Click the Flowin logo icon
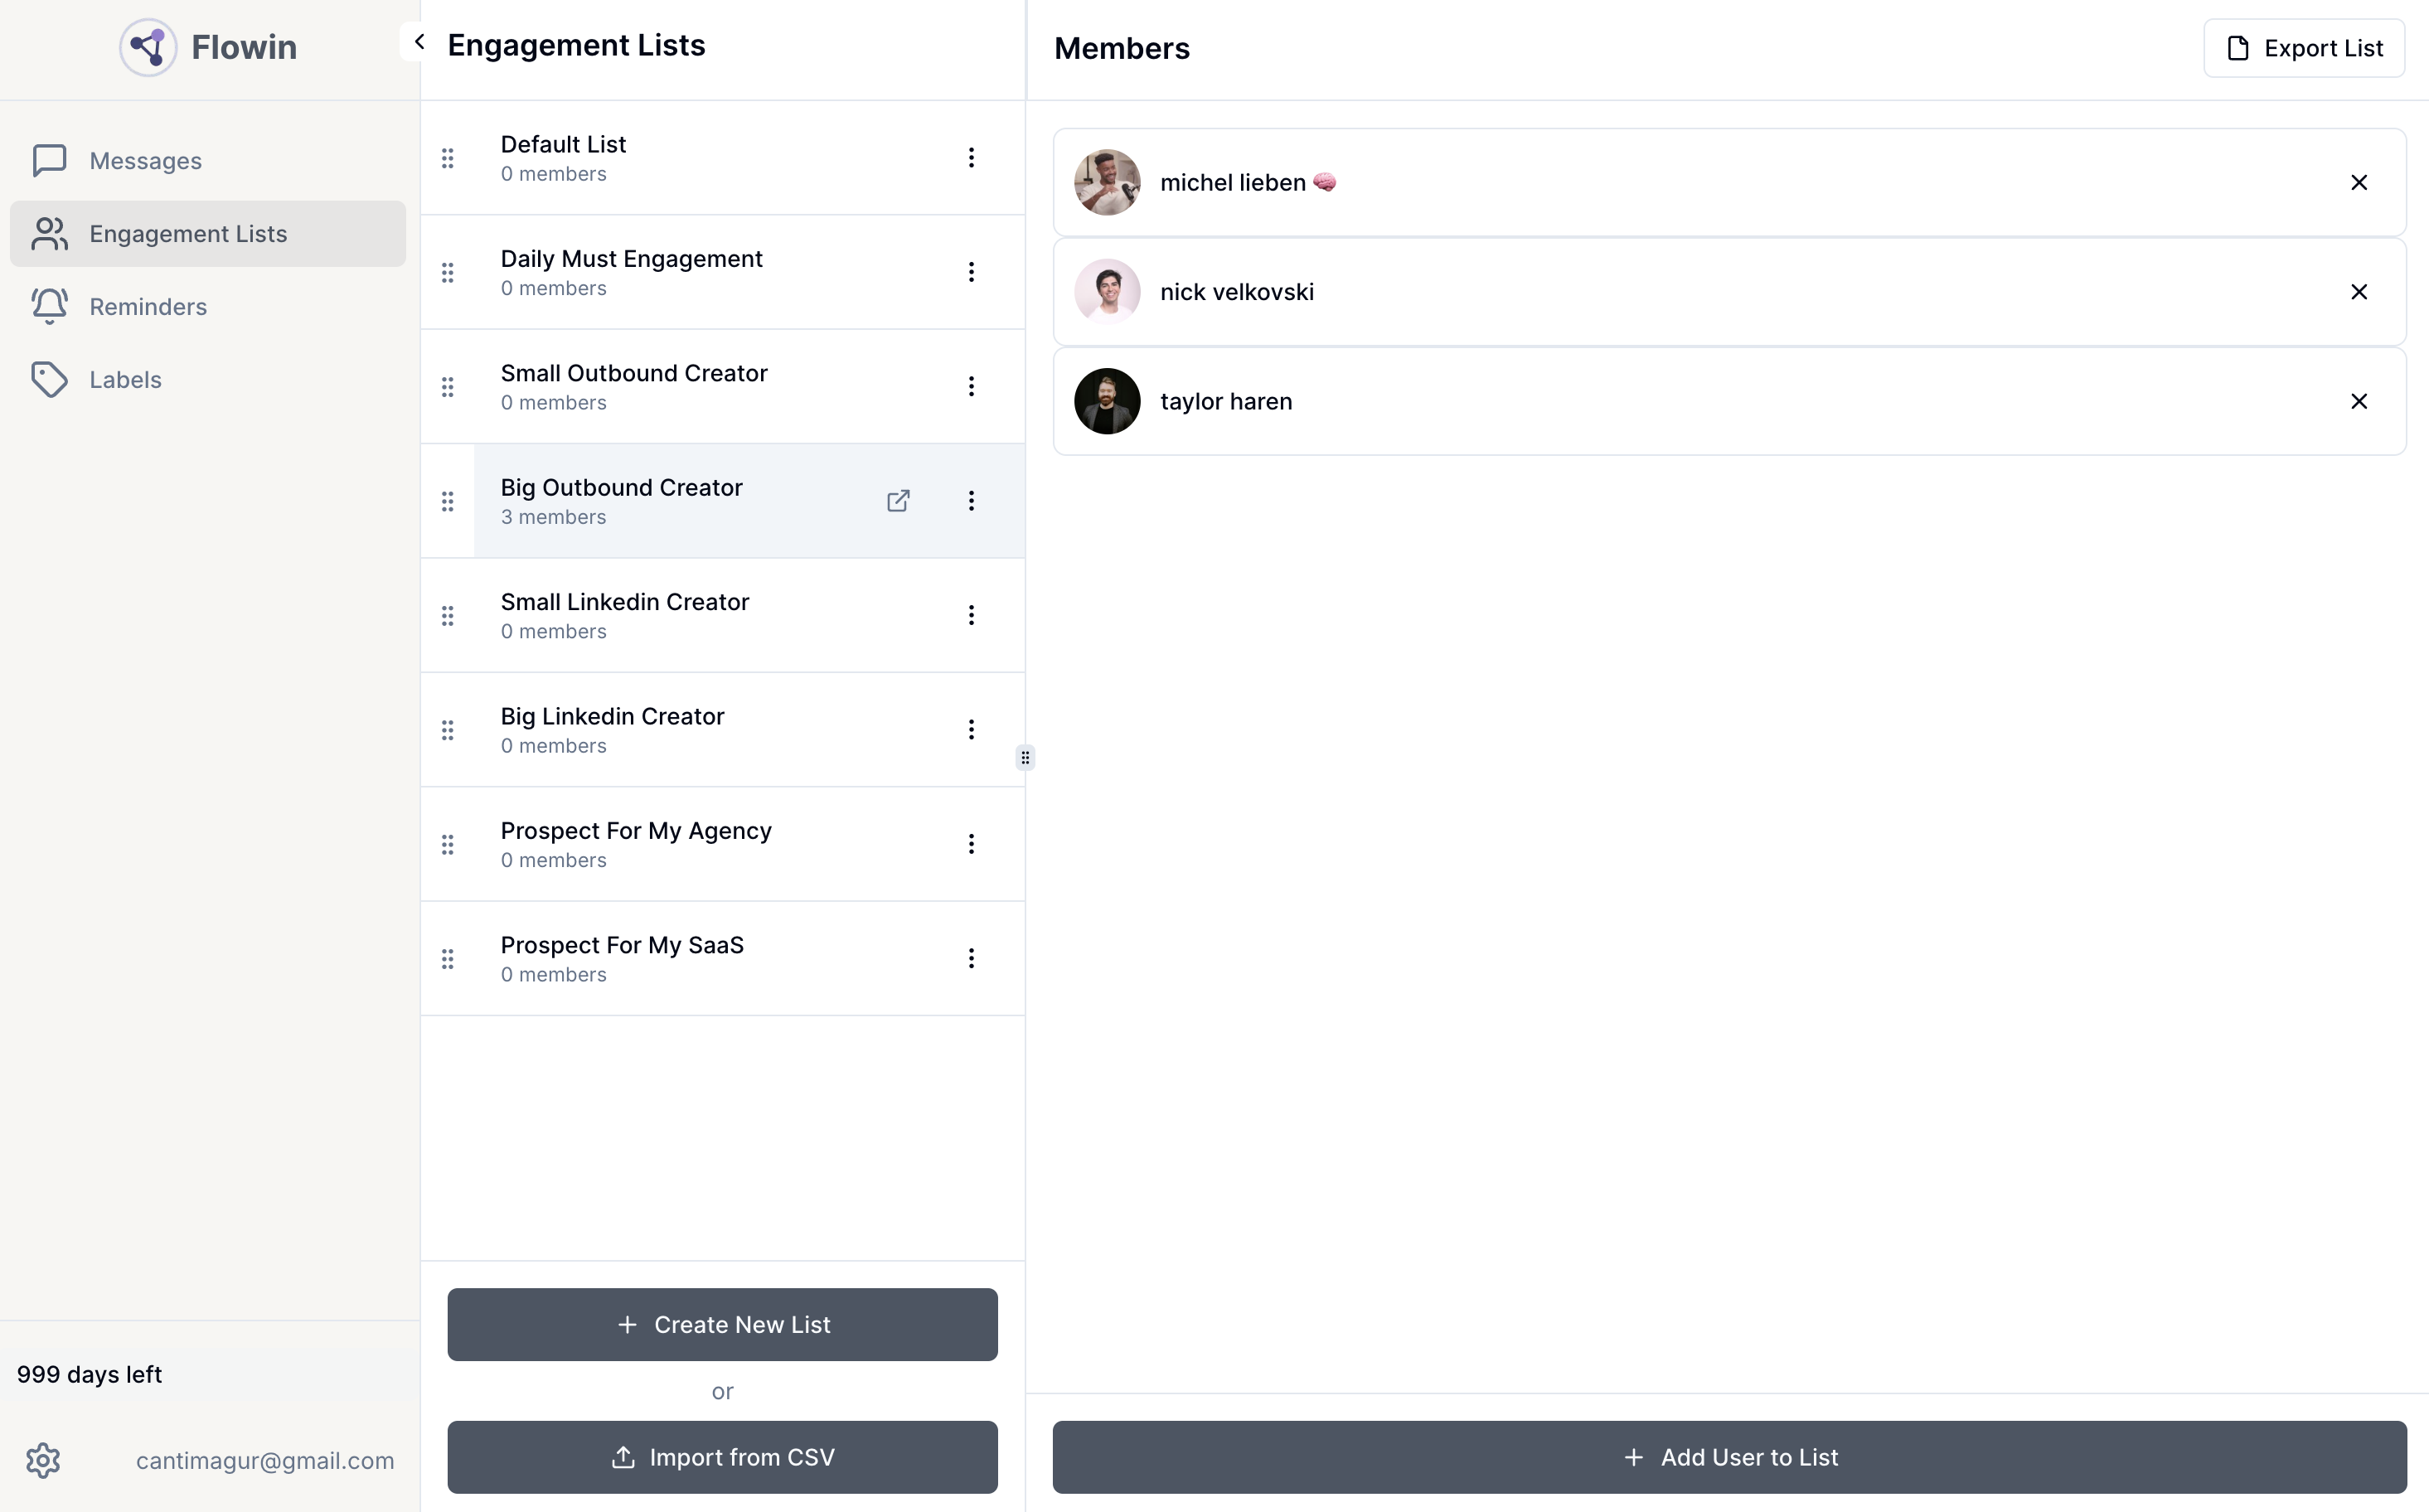 147,46
